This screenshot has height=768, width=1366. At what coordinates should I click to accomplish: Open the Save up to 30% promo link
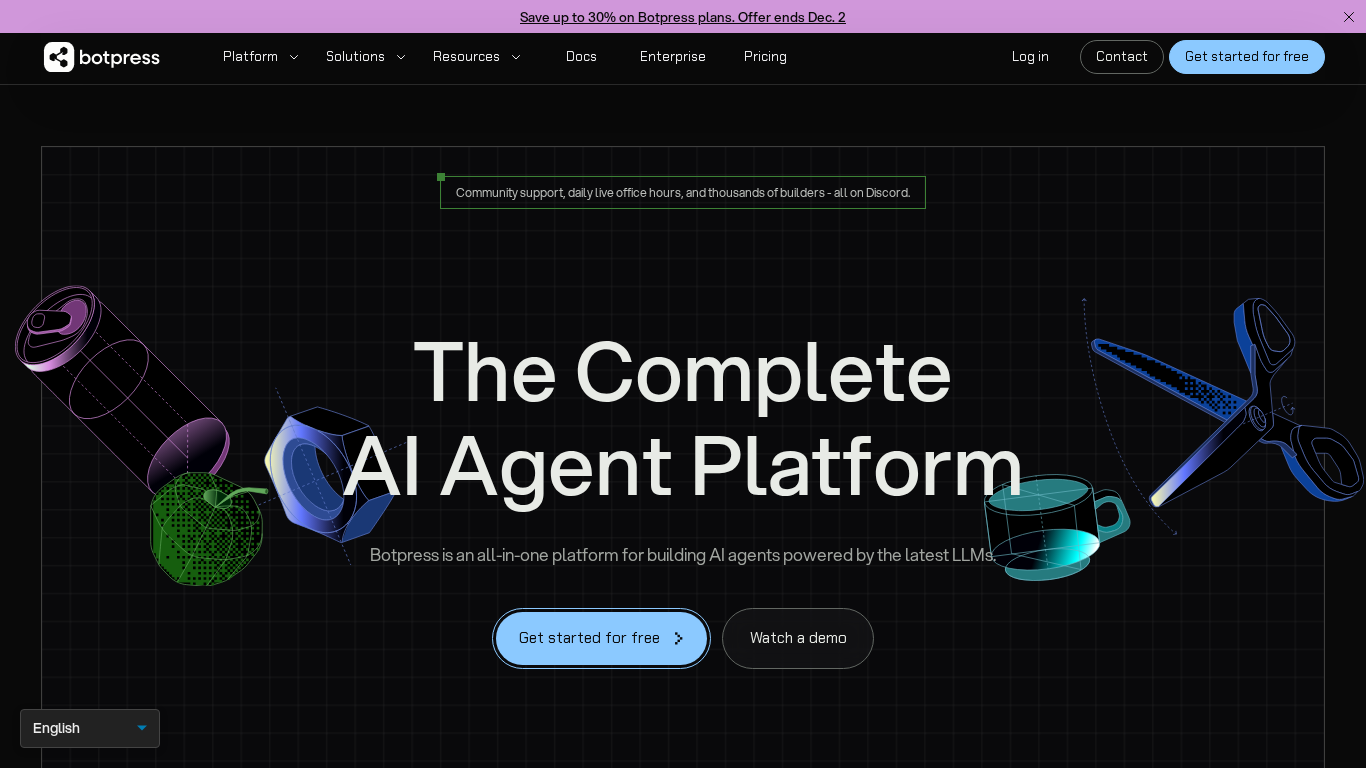coord(683,17)
